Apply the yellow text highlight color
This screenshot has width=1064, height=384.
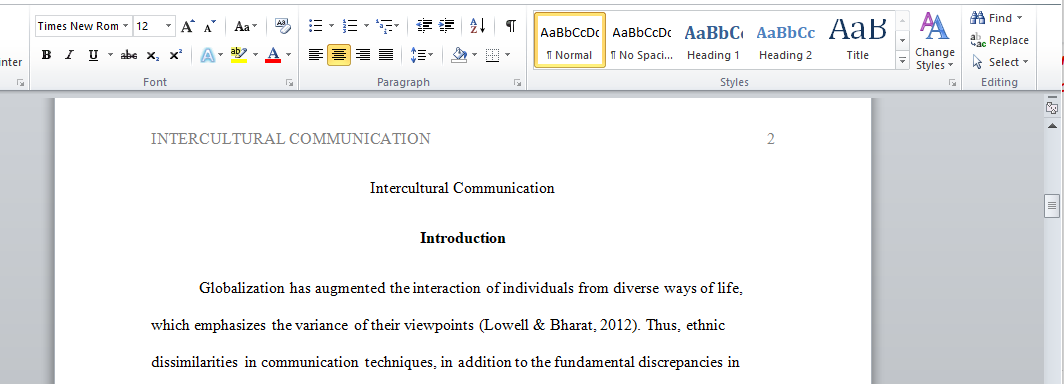click(x=239, y=55)
